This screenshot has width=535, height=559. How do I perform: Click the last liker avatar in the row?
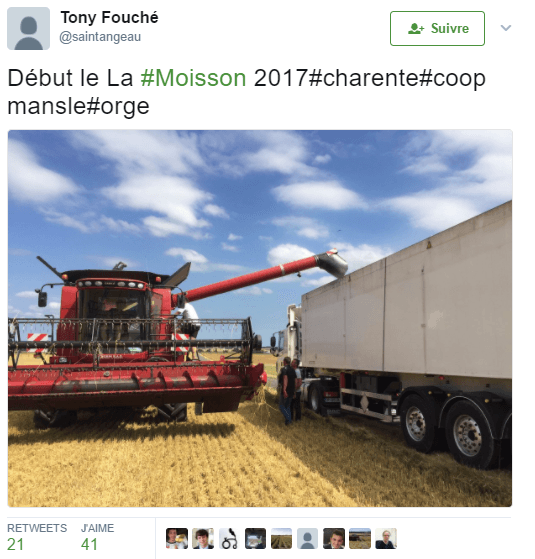click(386, 538)
